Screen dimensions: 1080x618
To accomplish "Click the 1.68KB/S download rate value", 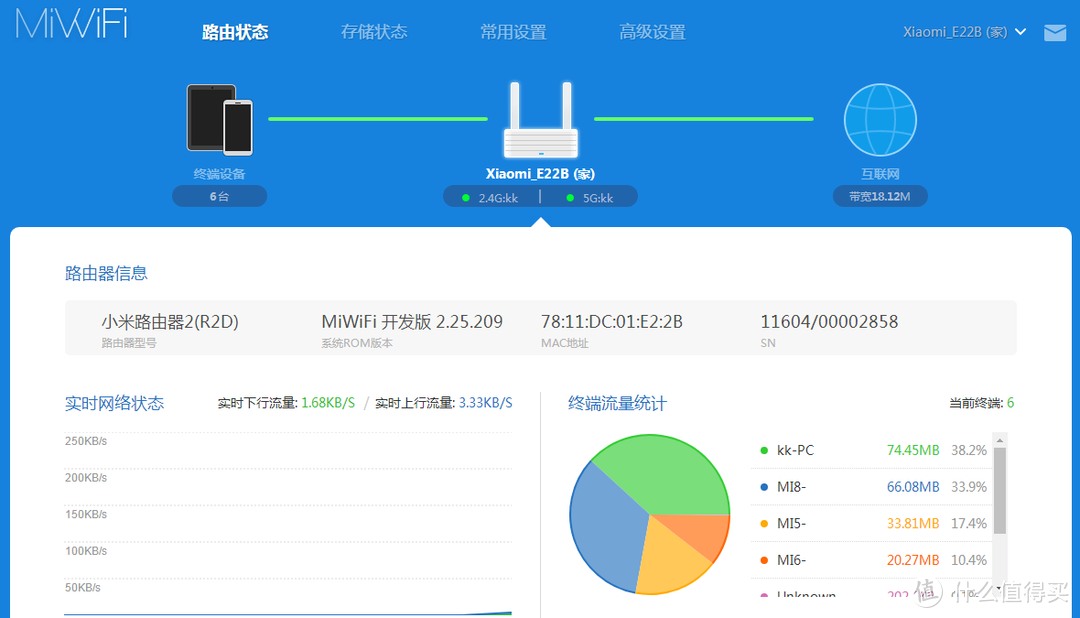I will (x=329, y=403).
